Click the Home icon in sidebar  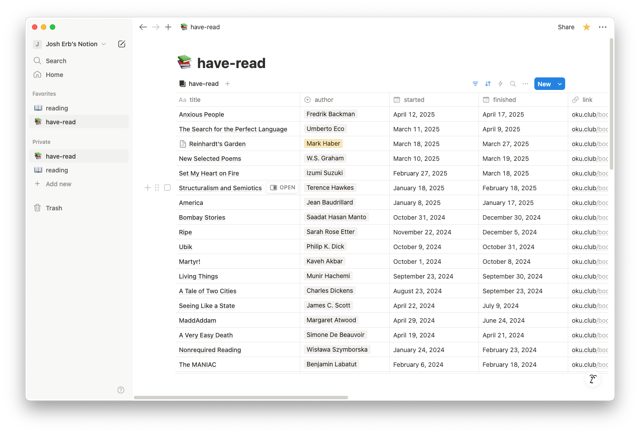[37, 75]
